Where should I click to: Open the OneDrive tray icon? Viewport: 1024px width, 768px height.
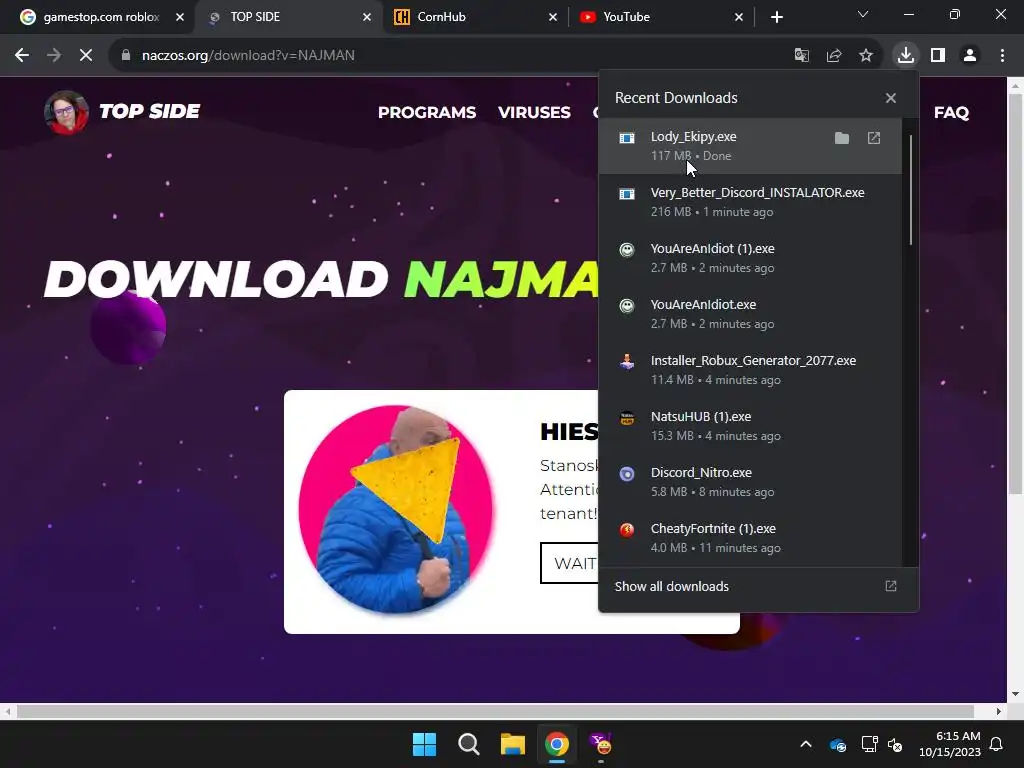click(x=838, y=744)
